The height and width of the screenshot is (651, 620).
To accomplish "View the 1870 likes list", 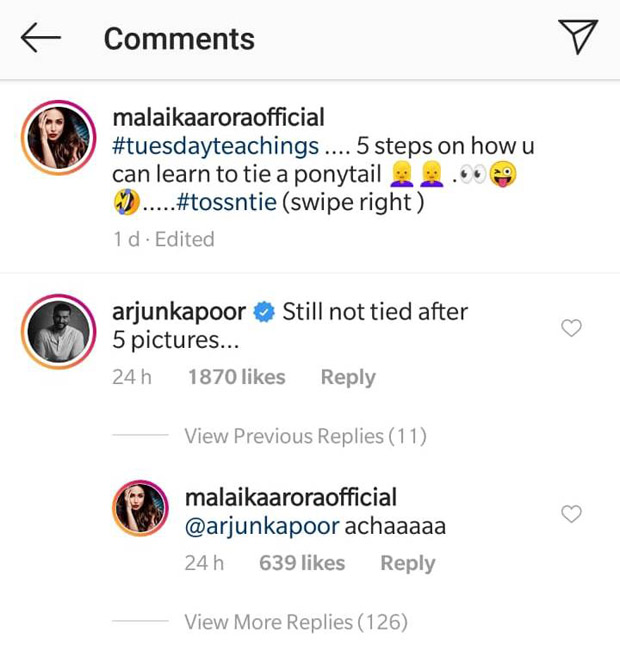I will [x=237, y=377].
